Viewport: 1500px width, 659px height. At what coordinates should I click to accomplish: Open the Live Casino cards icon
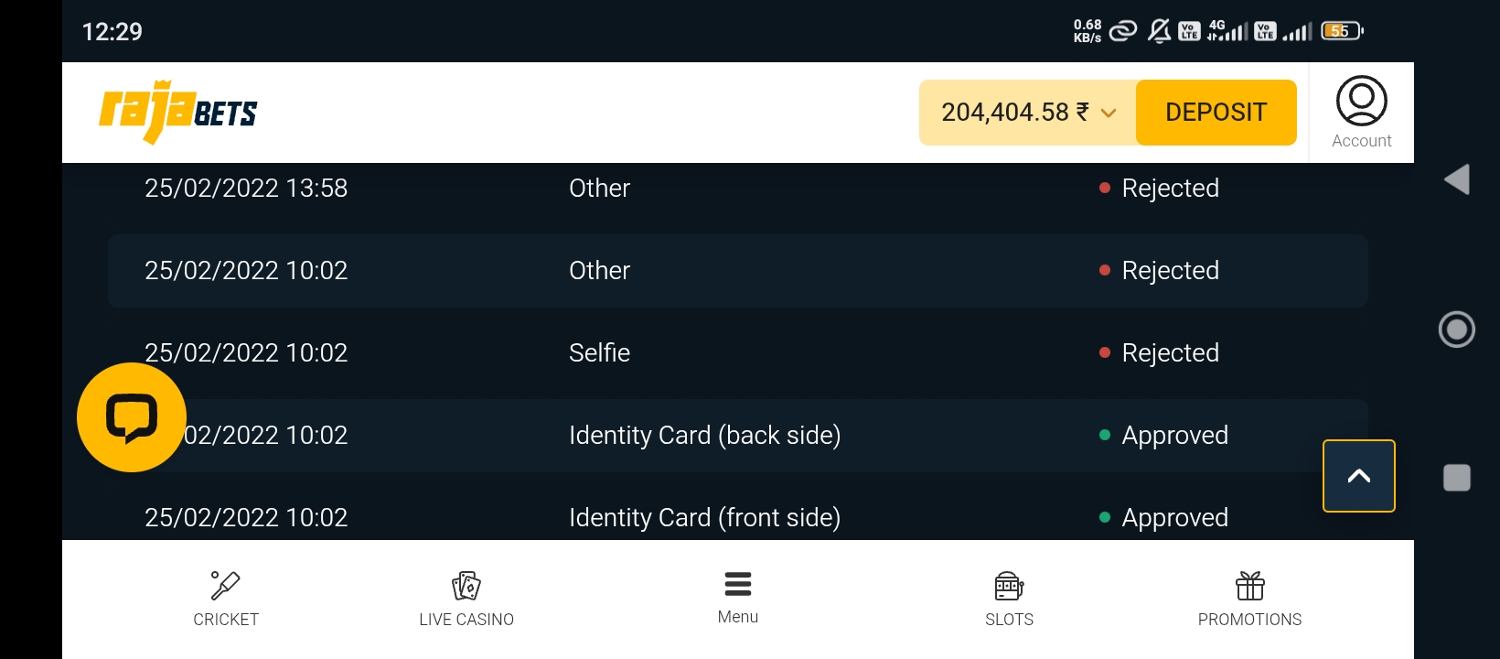point(466,585)
